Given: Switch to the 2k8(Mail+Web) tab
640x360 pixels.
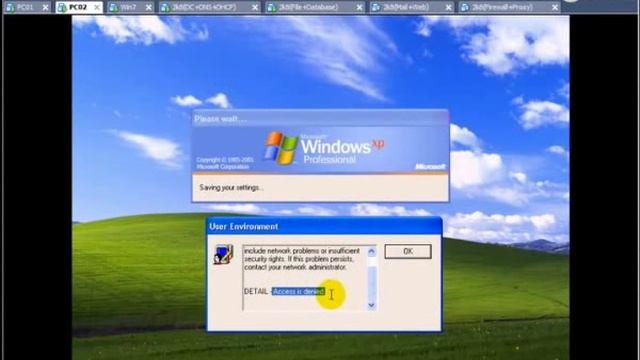Looking at the screenshot, I should click(411, 7).
